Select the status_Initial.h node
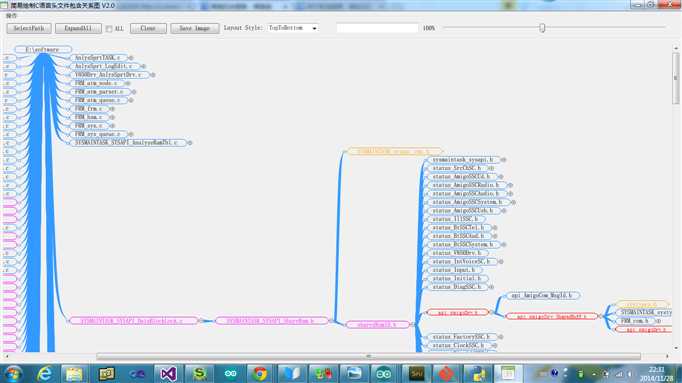The width and height of the screenshot is (682, 383). (x=457, y=278)
